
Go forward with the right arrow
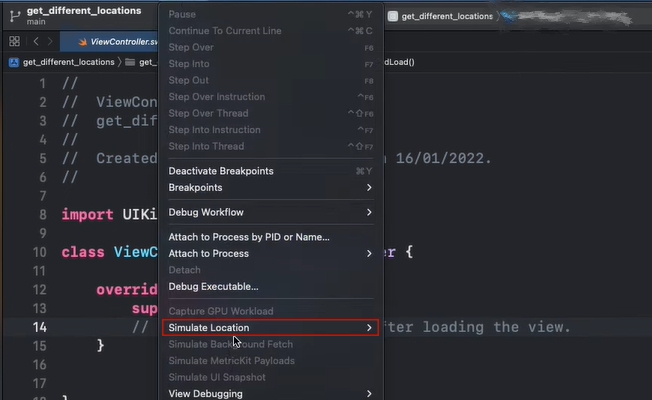(50, 41)
